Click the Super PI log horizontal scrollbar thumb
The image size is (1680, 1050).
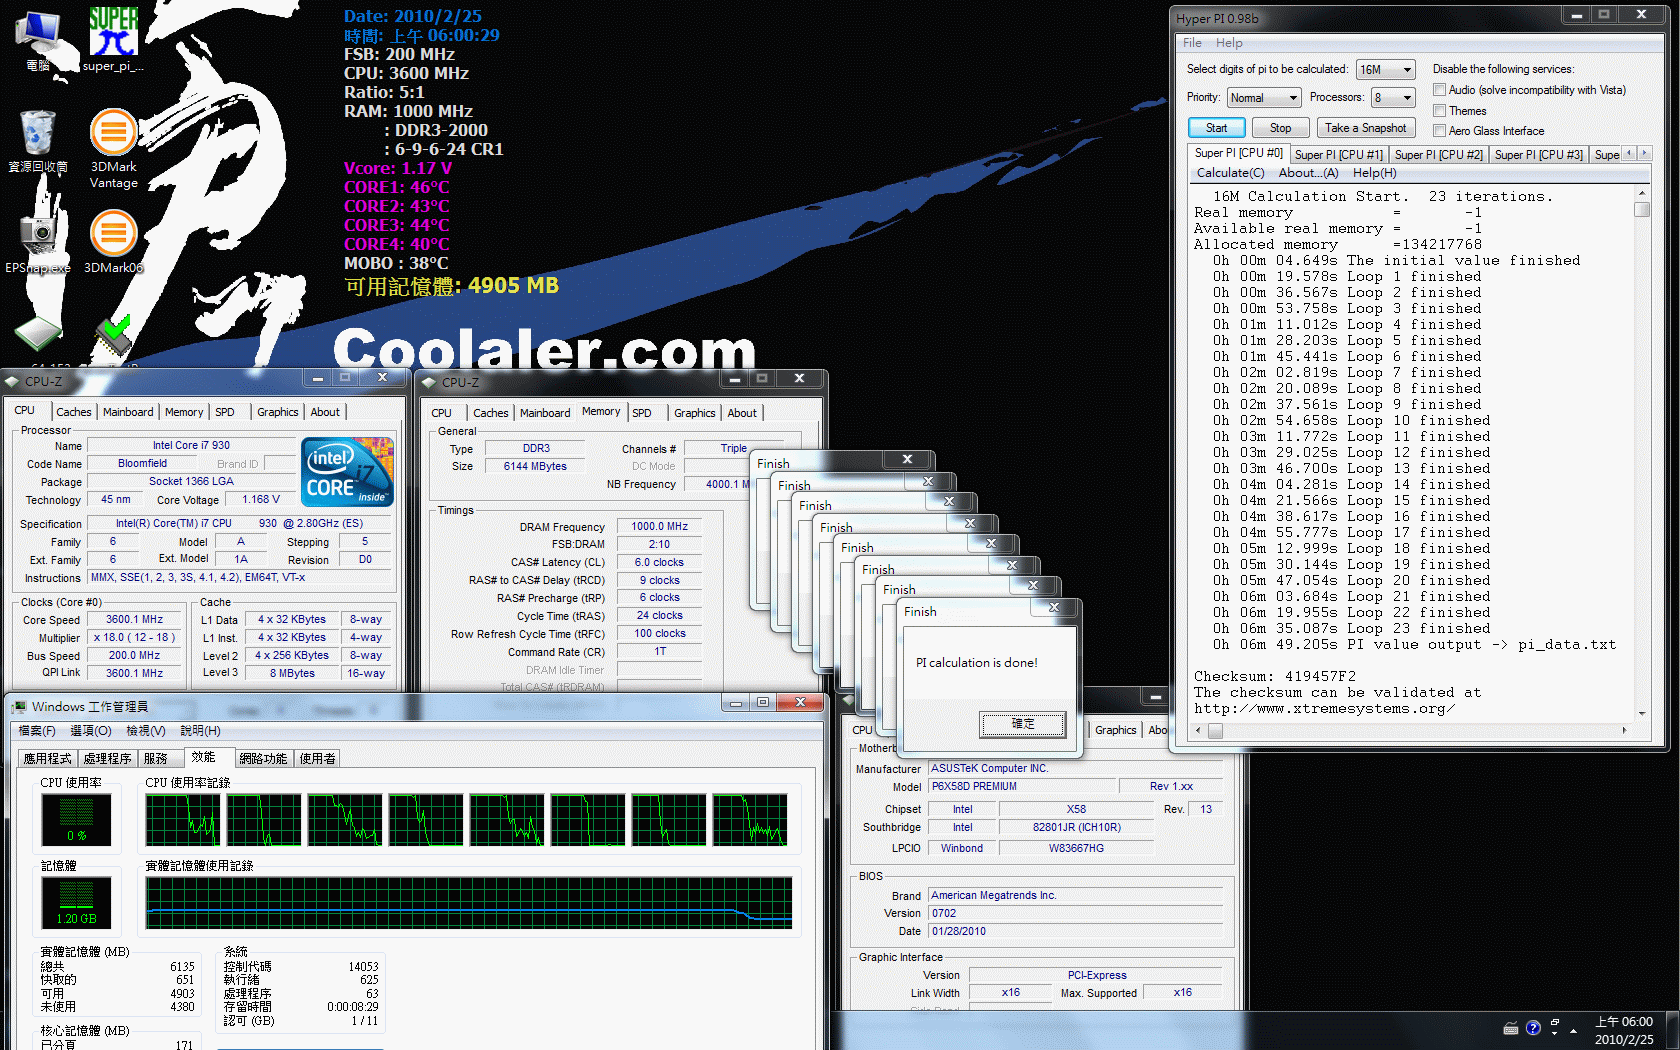click(1215, 731)
